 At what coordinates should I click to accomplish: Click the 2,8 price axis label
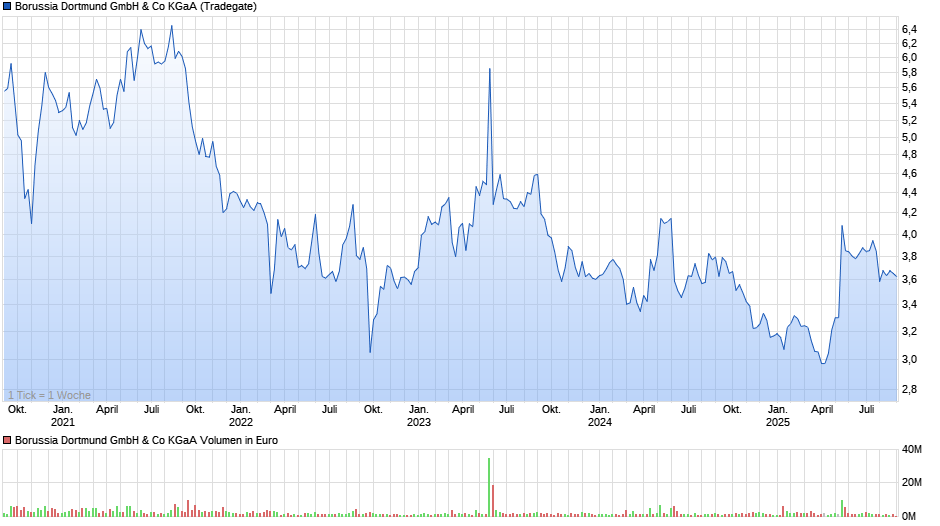pyautogui.click(x=909, y=389)
